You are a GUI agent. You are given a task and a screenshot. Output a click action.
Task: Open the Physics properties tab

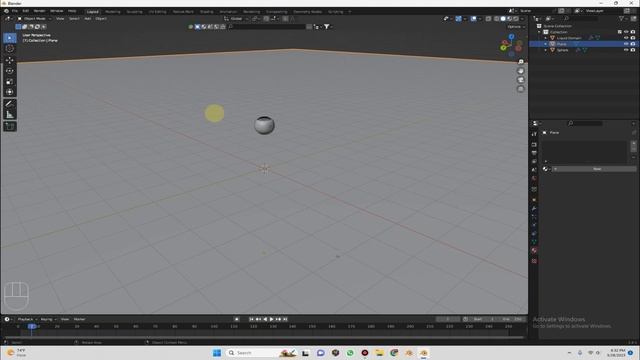[534, 225]
